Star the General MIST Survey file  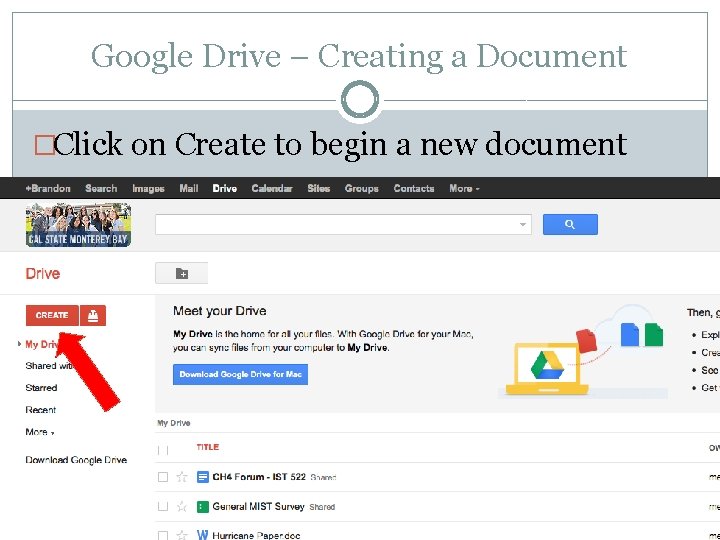[182, 506]
